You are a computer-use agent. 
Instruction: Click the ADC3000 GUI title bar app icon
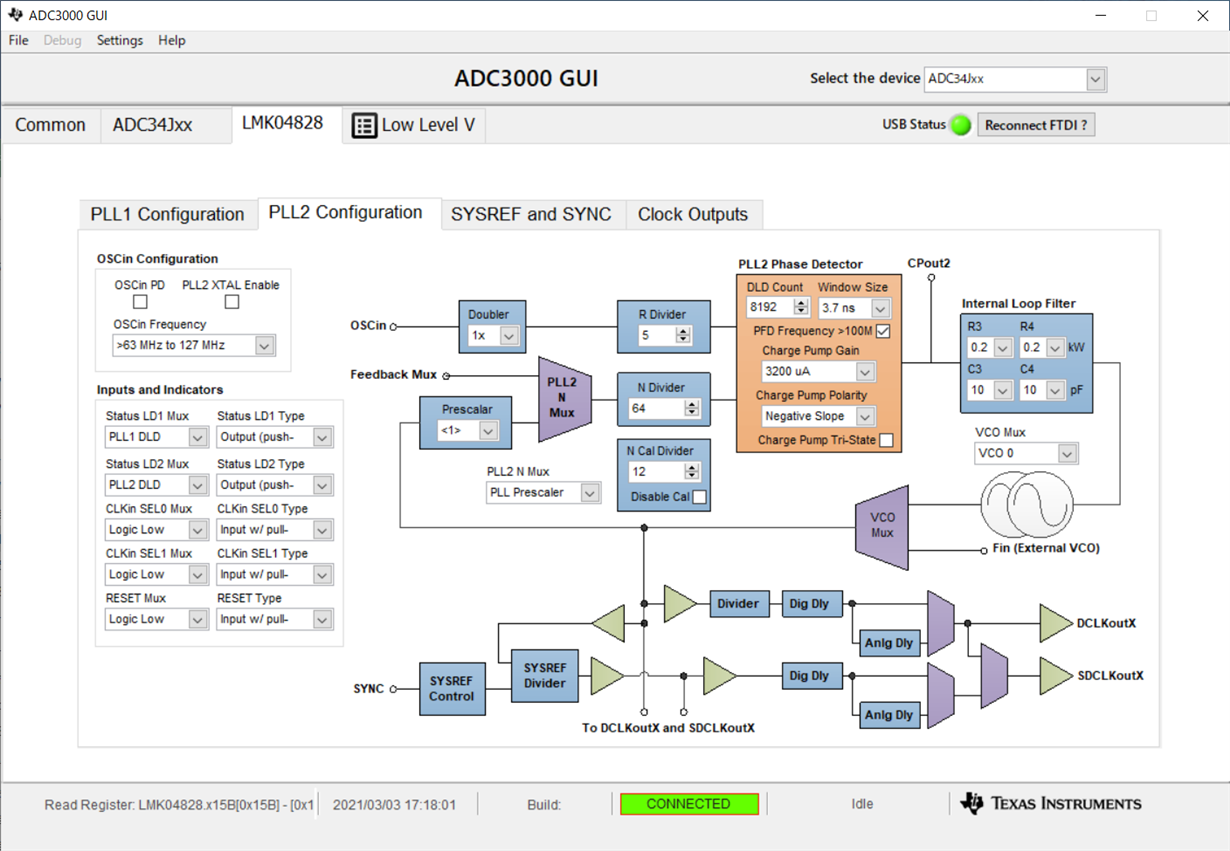click(15, 15)
